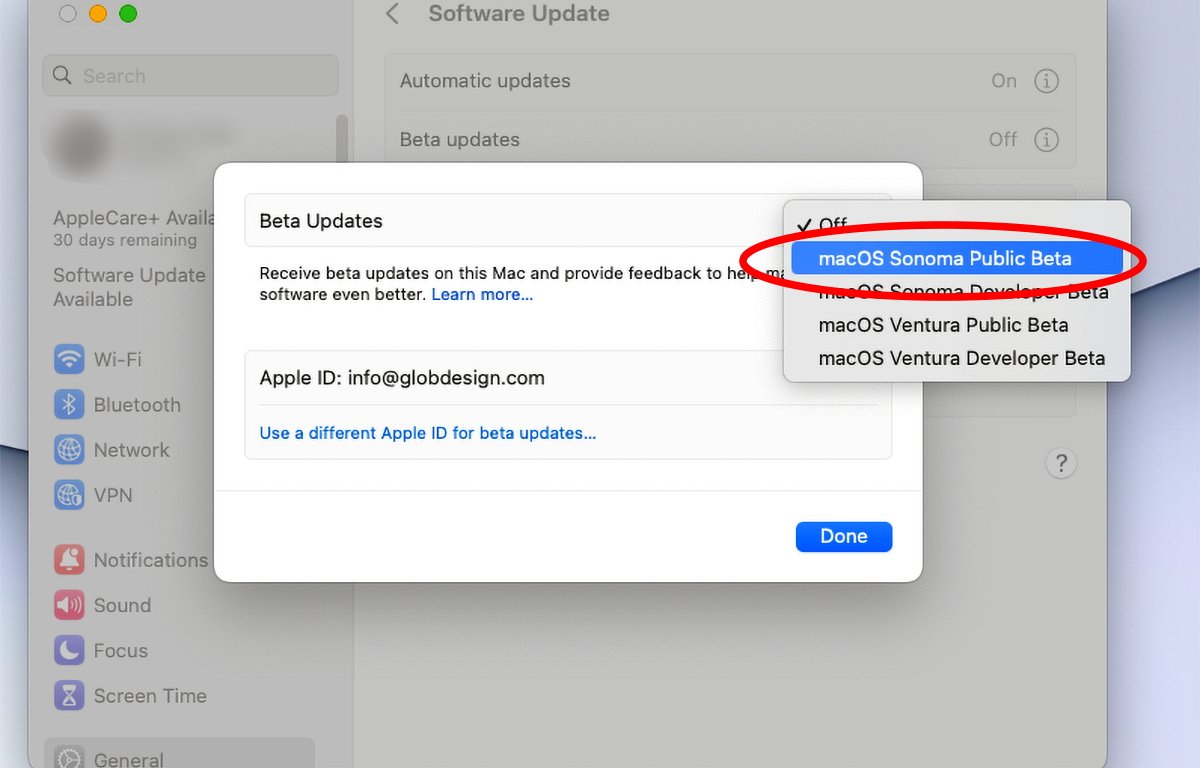
Task: Go back using the chevron arrow
Action: (393, 14)
